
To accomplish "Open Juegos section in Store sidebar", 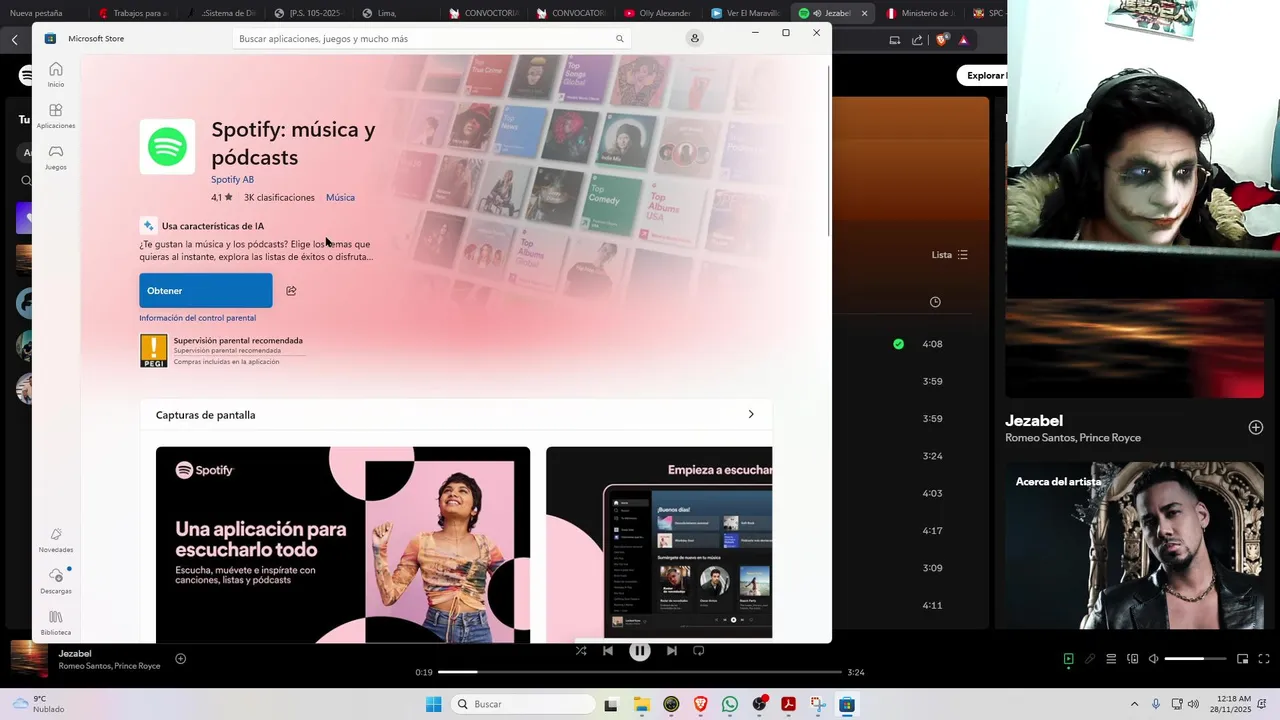I will pyautogui.click(x=56, y=157).
